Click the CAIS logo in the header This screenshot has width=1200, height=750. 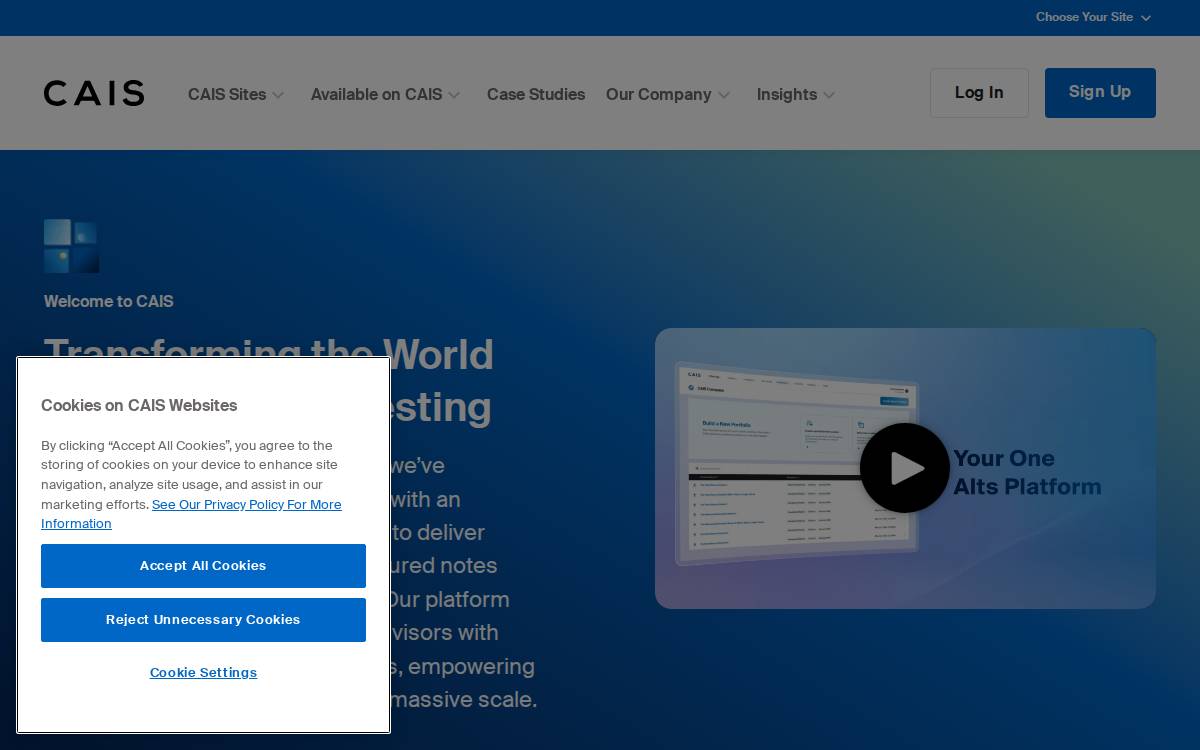(94, 93)
